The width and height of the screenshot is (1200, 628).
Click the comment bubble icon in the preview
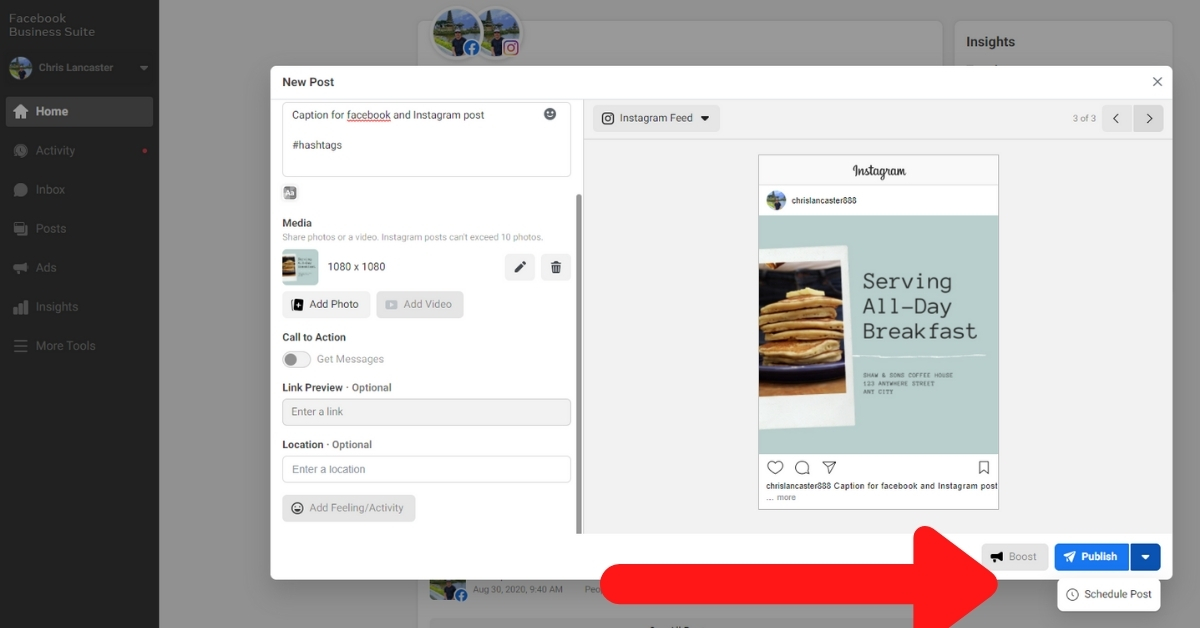[802, 467]
